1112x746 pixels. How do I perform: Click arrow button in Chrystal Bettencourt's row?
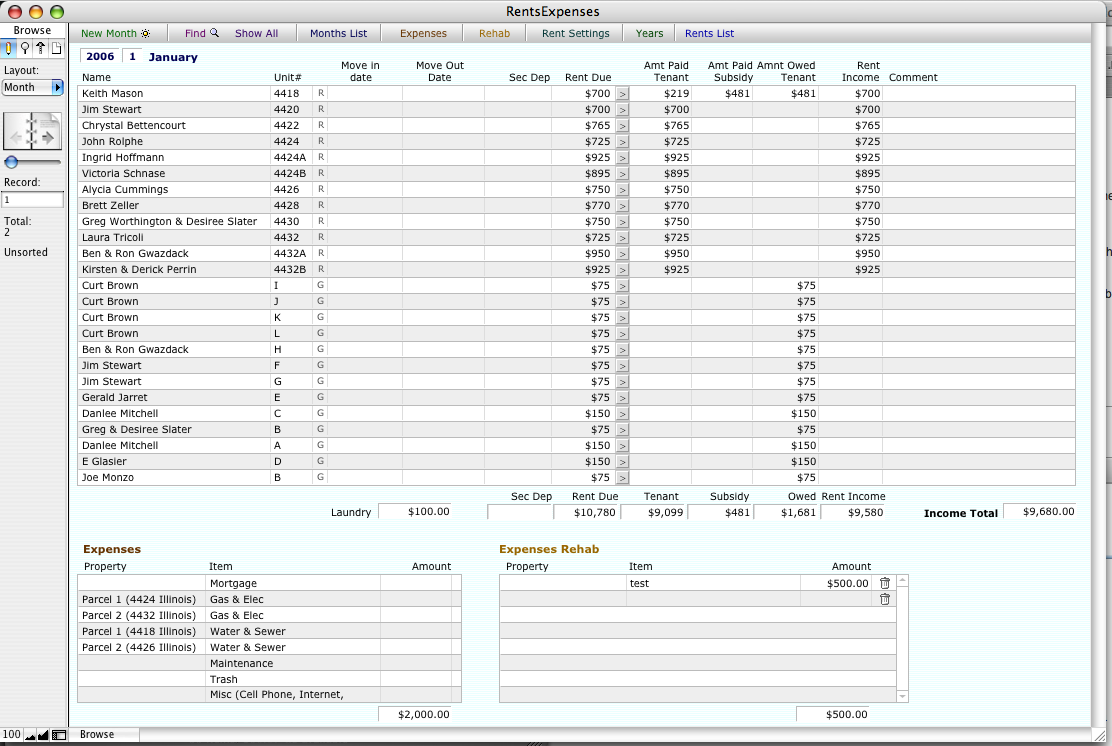tap(622, 126)
